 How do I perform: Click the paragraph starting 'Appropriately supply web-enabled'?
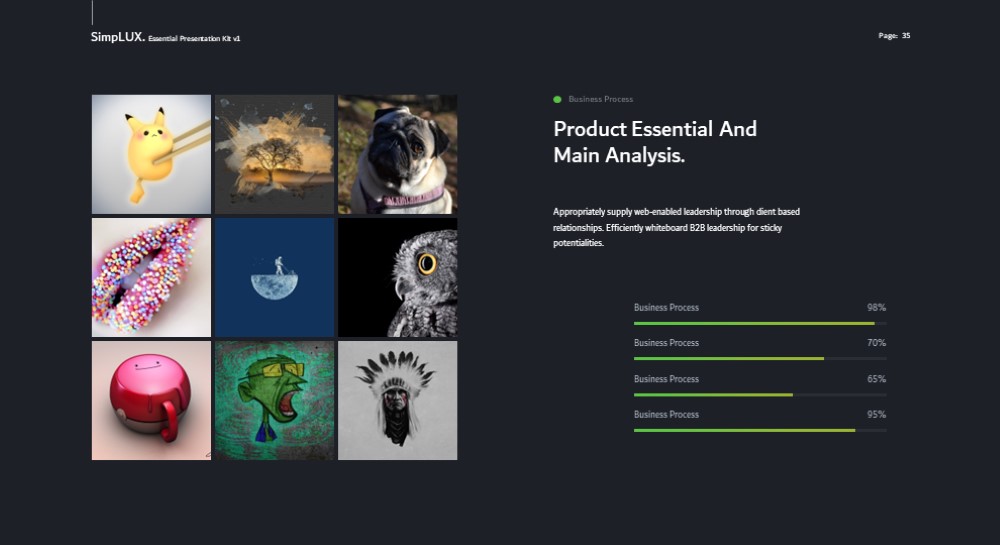point(676,227)
